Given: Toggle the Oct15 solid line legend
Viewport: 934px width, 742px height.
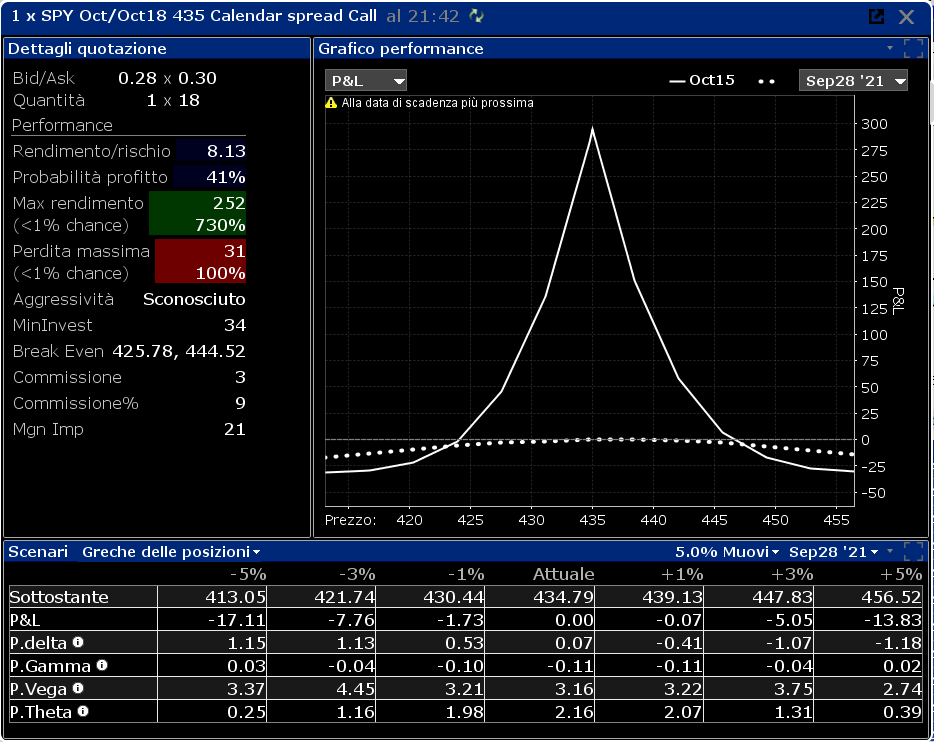Looking at the screenshot, I should tap(702, 80).
